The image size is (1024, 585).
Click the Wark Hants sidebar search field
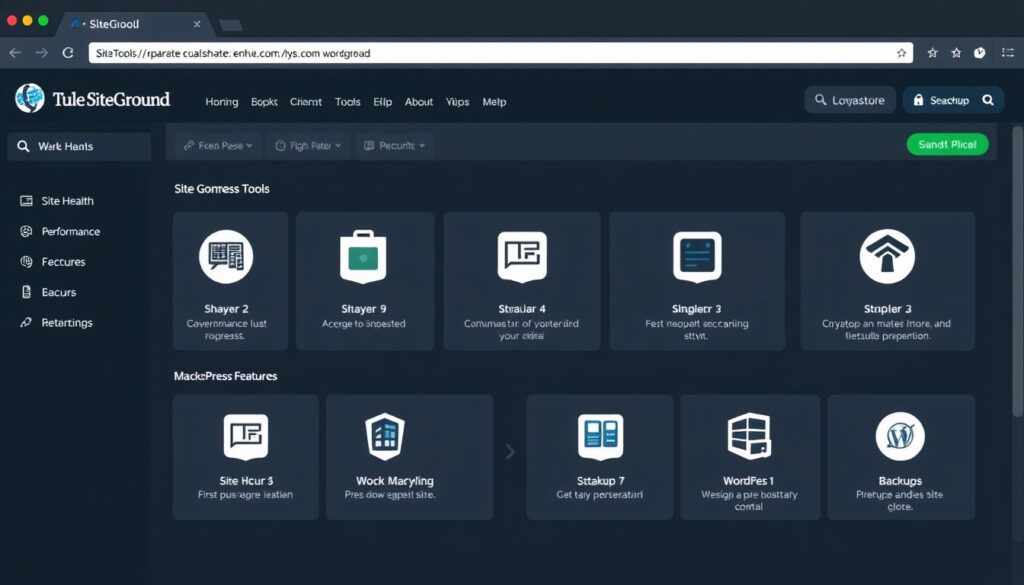[78, 147]
